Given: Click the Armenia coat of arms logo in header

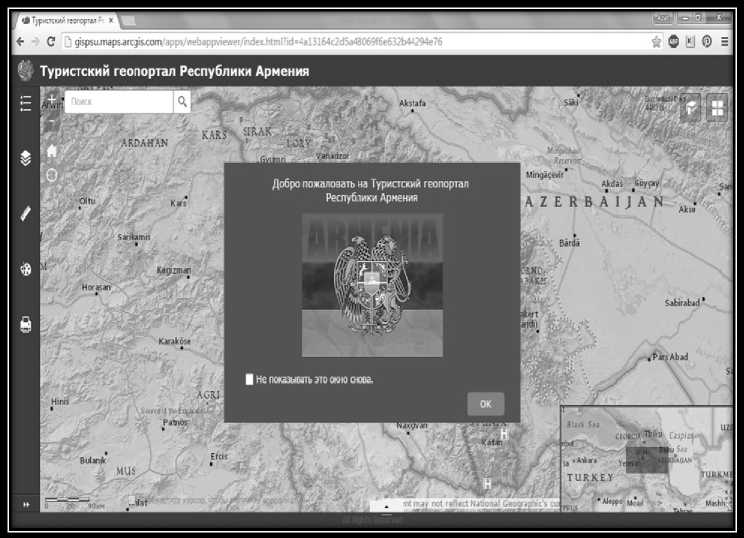Looking at the screenshot, I should [x=26, y=71].
